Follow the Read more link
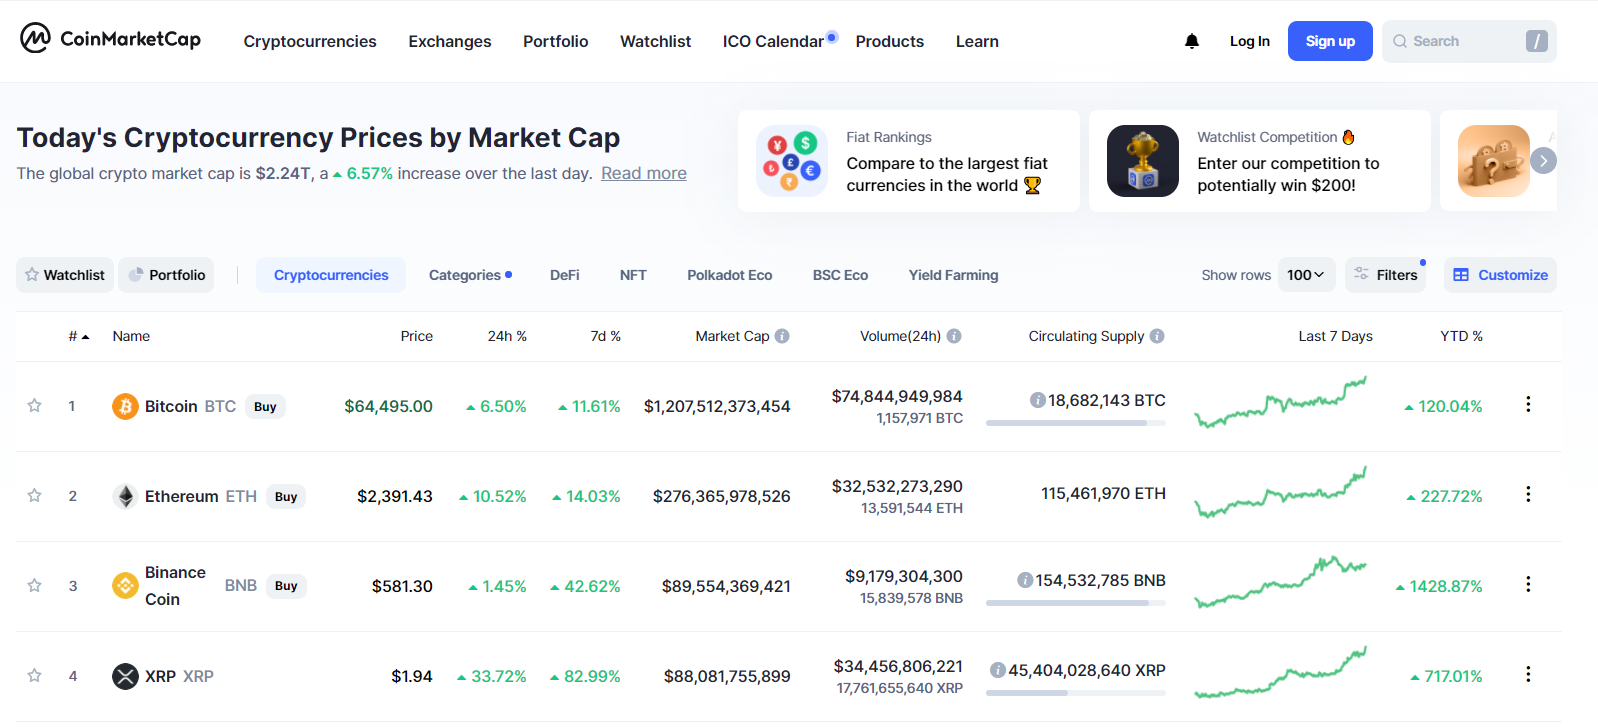The image size is (1598, 727). pyautogui.click(x=643, y=173)
